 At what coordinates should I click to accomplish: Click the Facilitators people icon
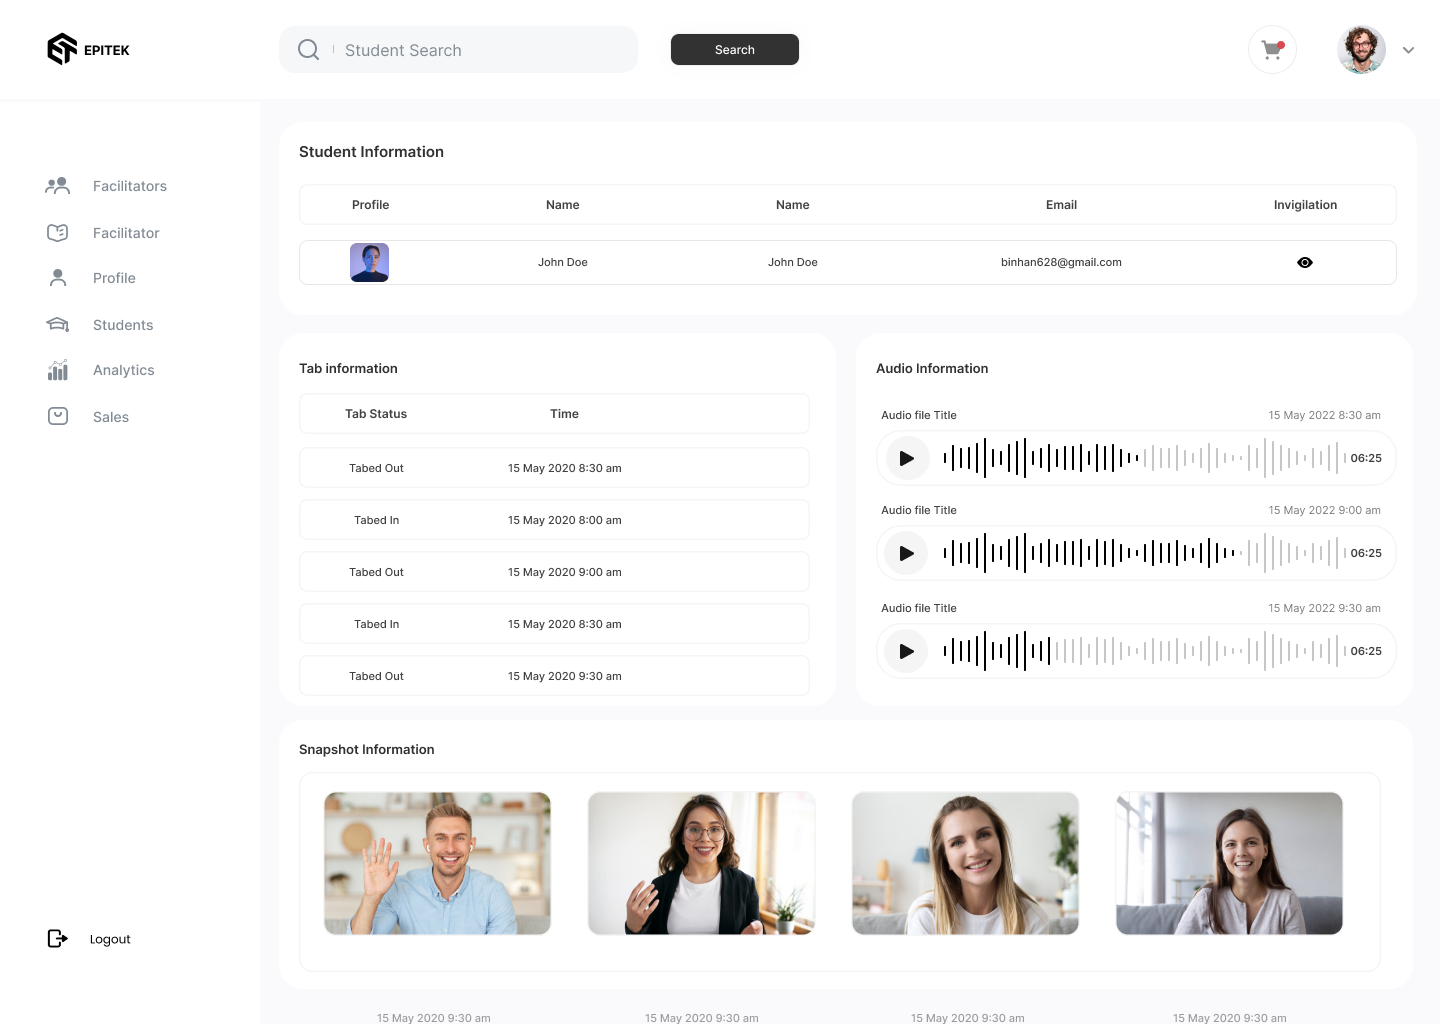(x=58, y=186)
